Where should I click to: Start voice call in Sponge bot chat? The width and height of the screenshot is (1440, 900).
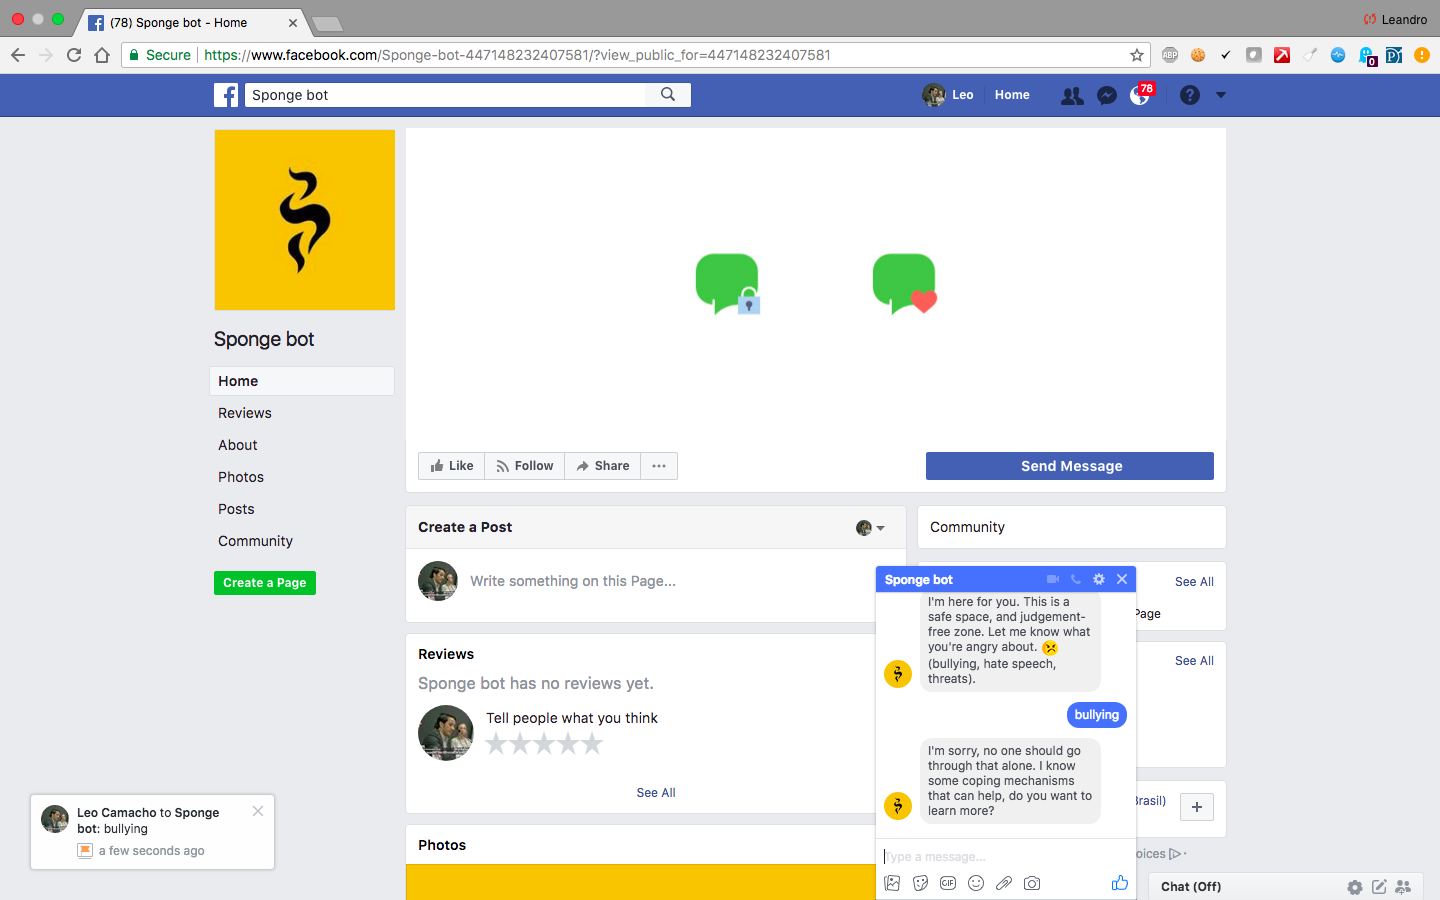point(1076,579)
